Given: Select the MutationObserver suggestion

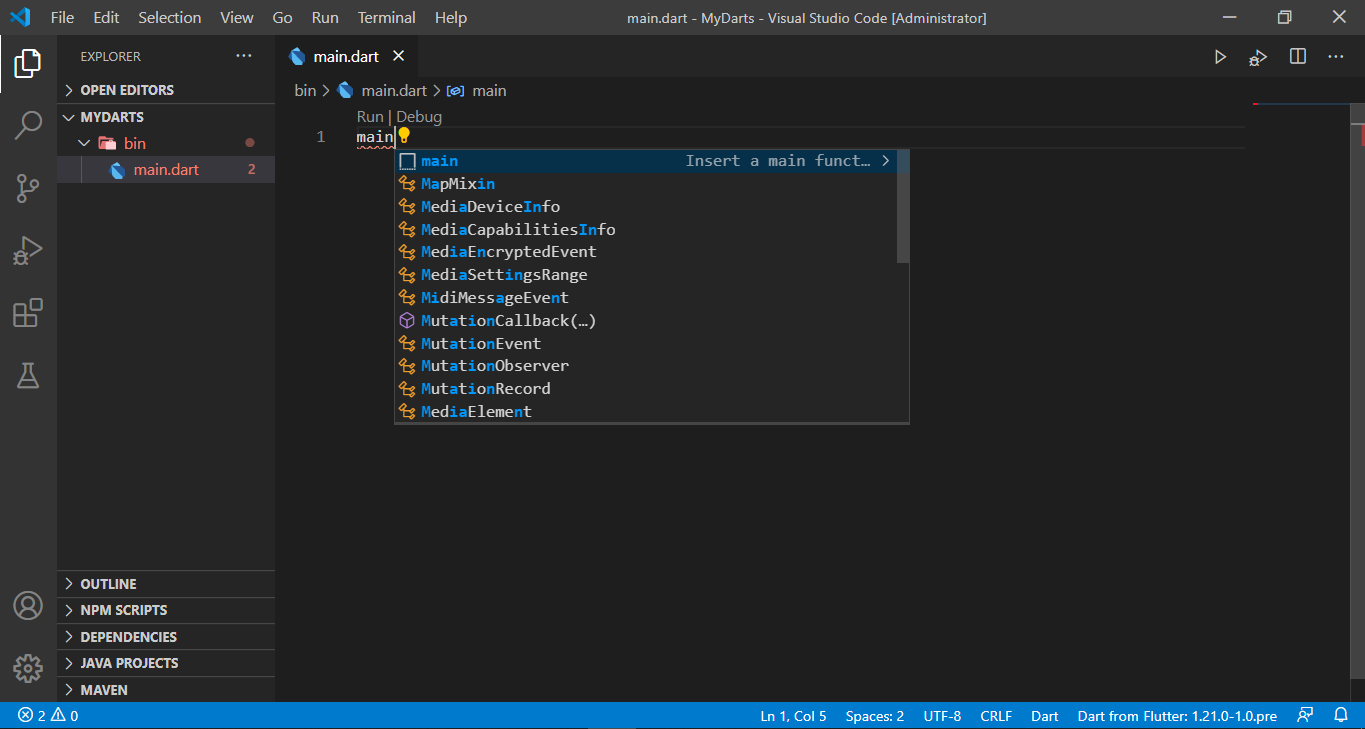Looking at the screenshot, I should pos(495,366).
